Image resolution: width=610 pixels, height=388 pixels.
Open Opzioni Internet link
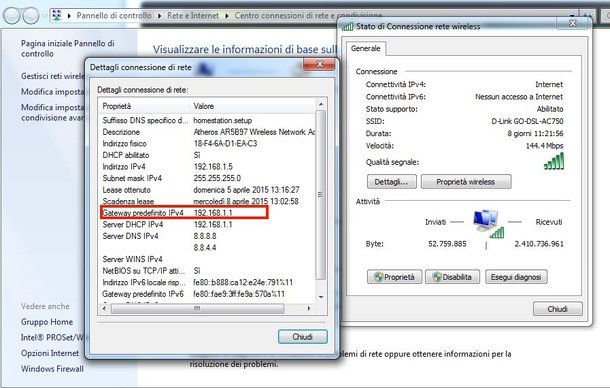50,353
